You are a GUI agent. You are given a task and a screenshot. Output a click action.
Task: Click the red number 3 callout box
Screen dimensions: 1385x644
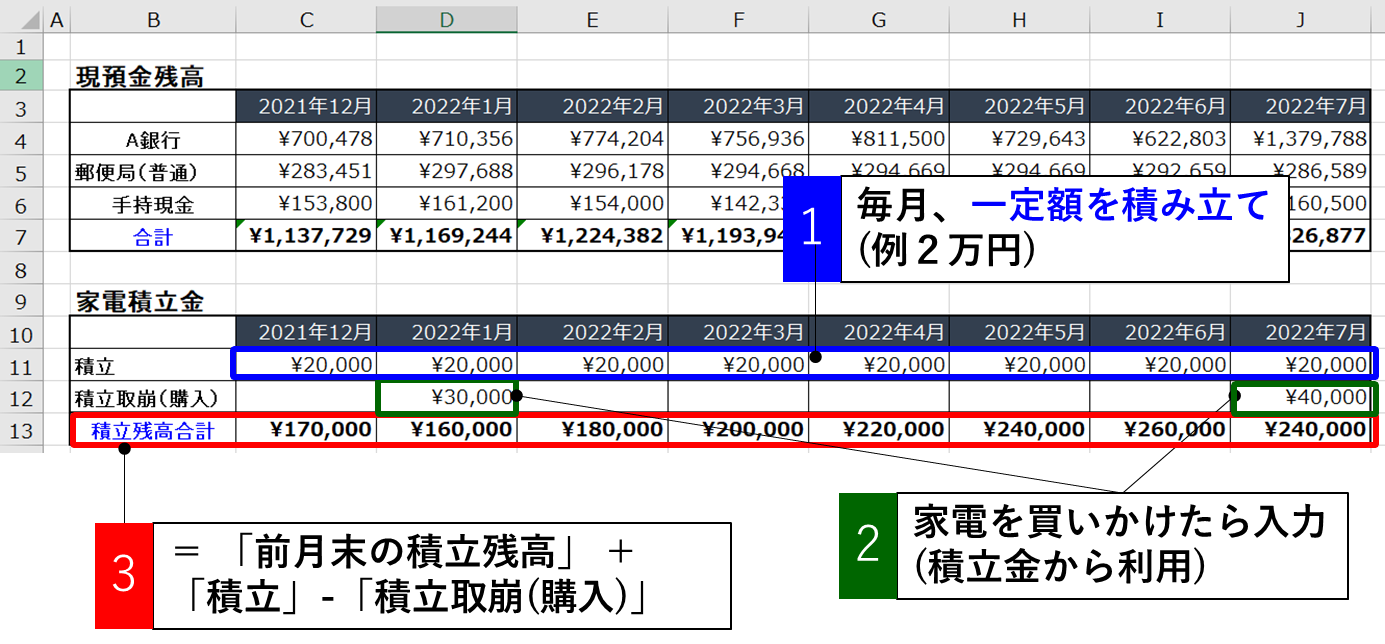[124, 575]
